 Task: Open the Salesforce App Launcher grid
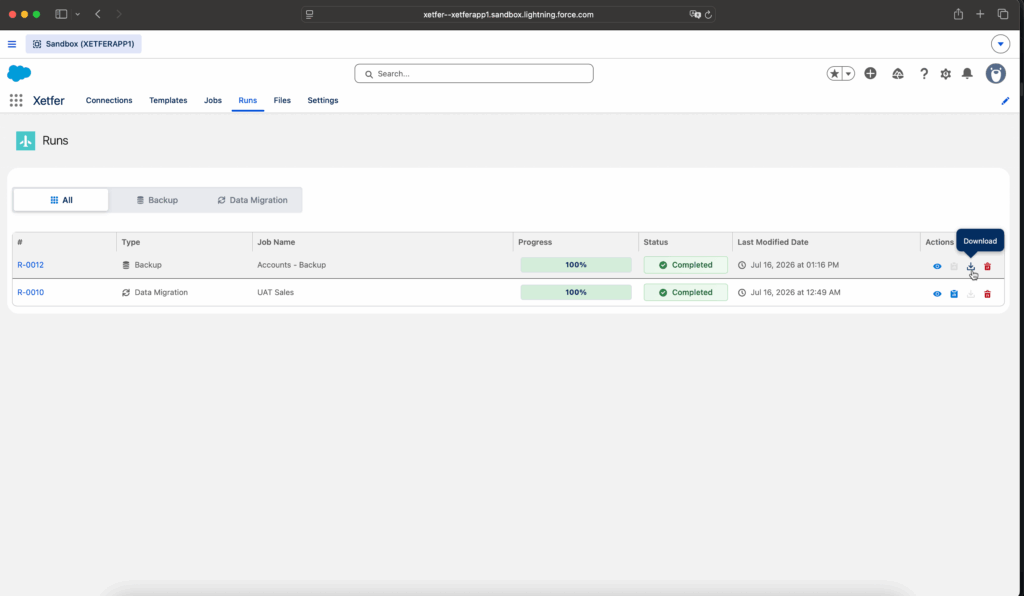tap(16, 100)
